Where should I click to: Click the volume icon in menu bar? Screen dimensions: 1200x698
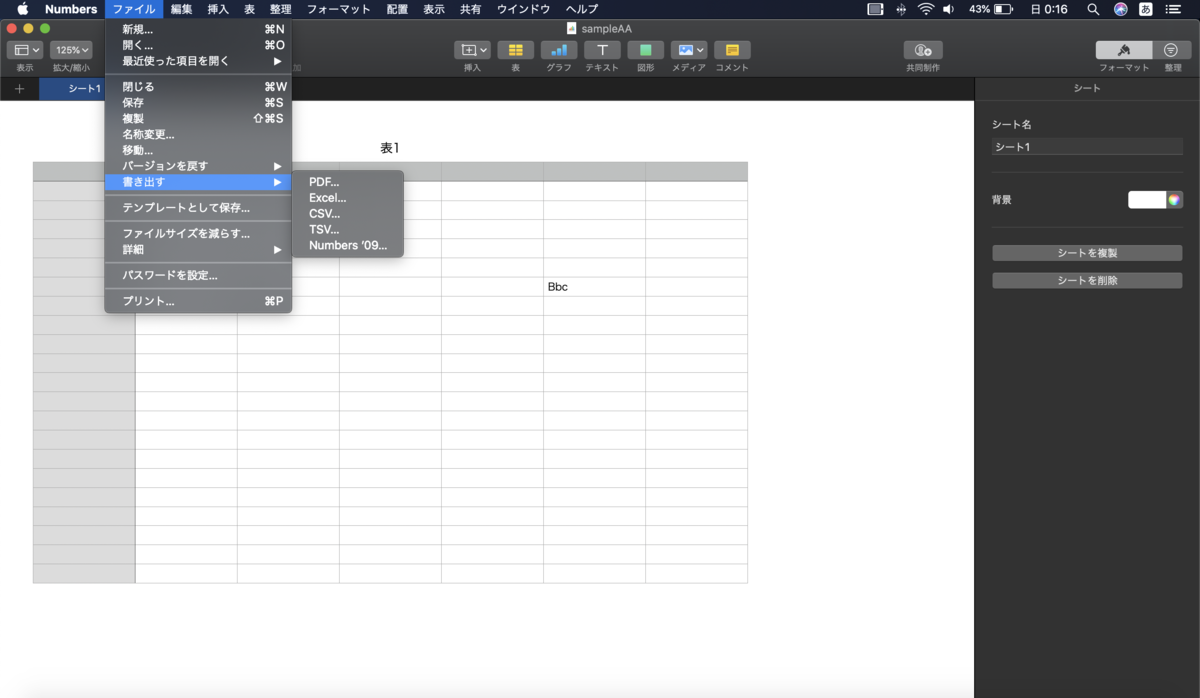point(948,9)
